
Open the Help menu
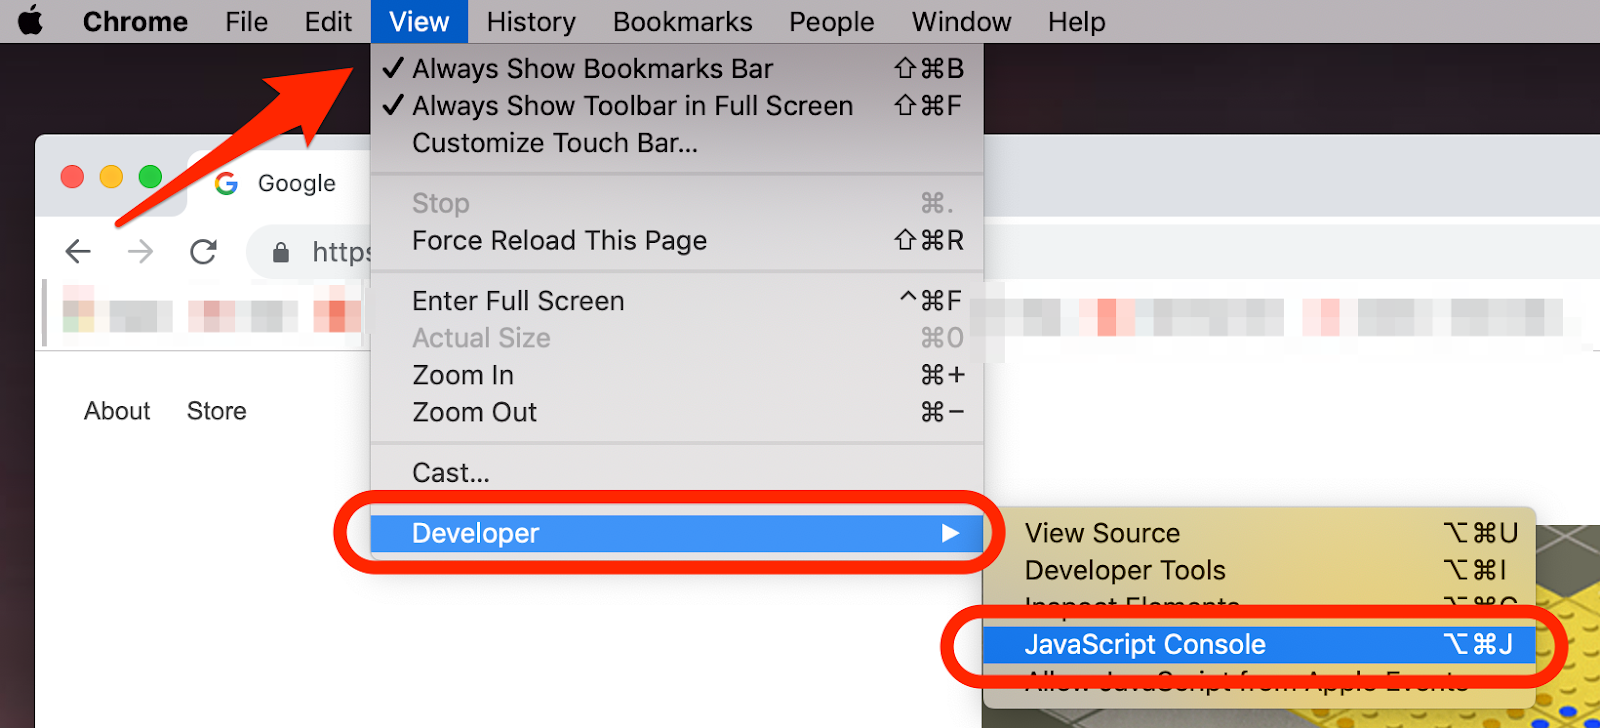1077,21
